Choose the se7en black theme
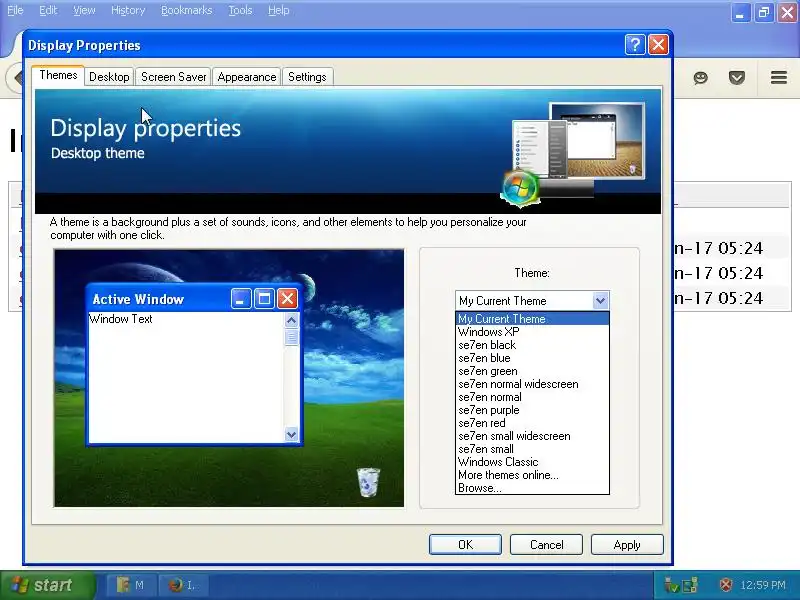Viewport: 800px width, 600px height. [x=532, y=345]
